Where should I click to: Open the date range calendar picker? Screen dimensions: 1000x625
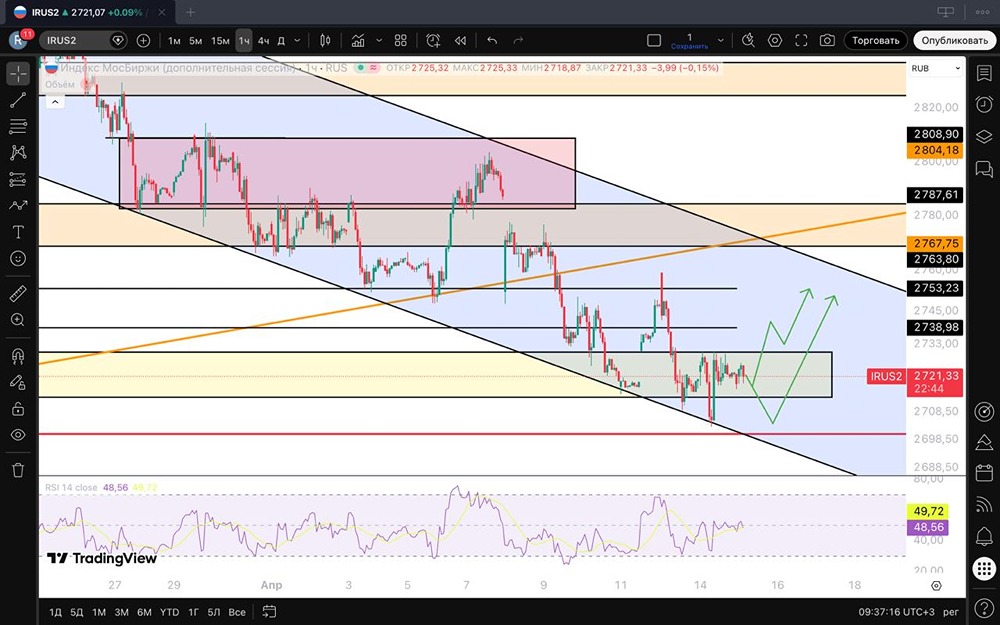(x=269, y=612)
